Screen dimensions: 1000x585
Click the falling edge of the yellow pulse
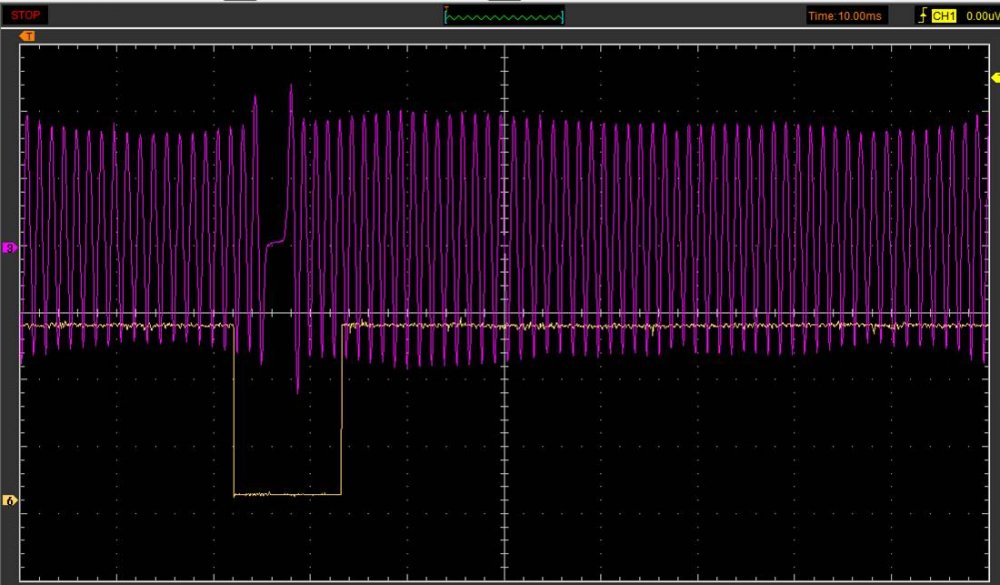234,410
